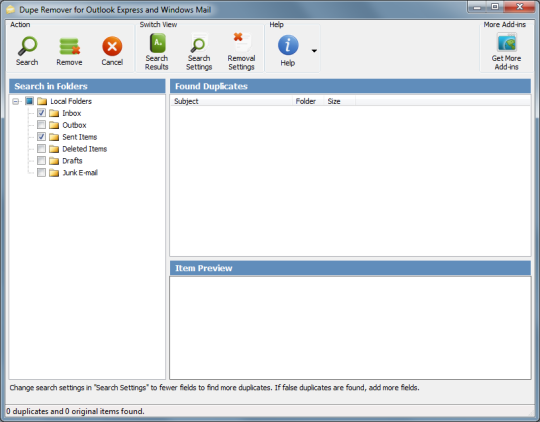Image resolution: width=540 pixels, height=422 pixels.
Task: Click inside the Item Preview pane
Action: click(350, 328)
